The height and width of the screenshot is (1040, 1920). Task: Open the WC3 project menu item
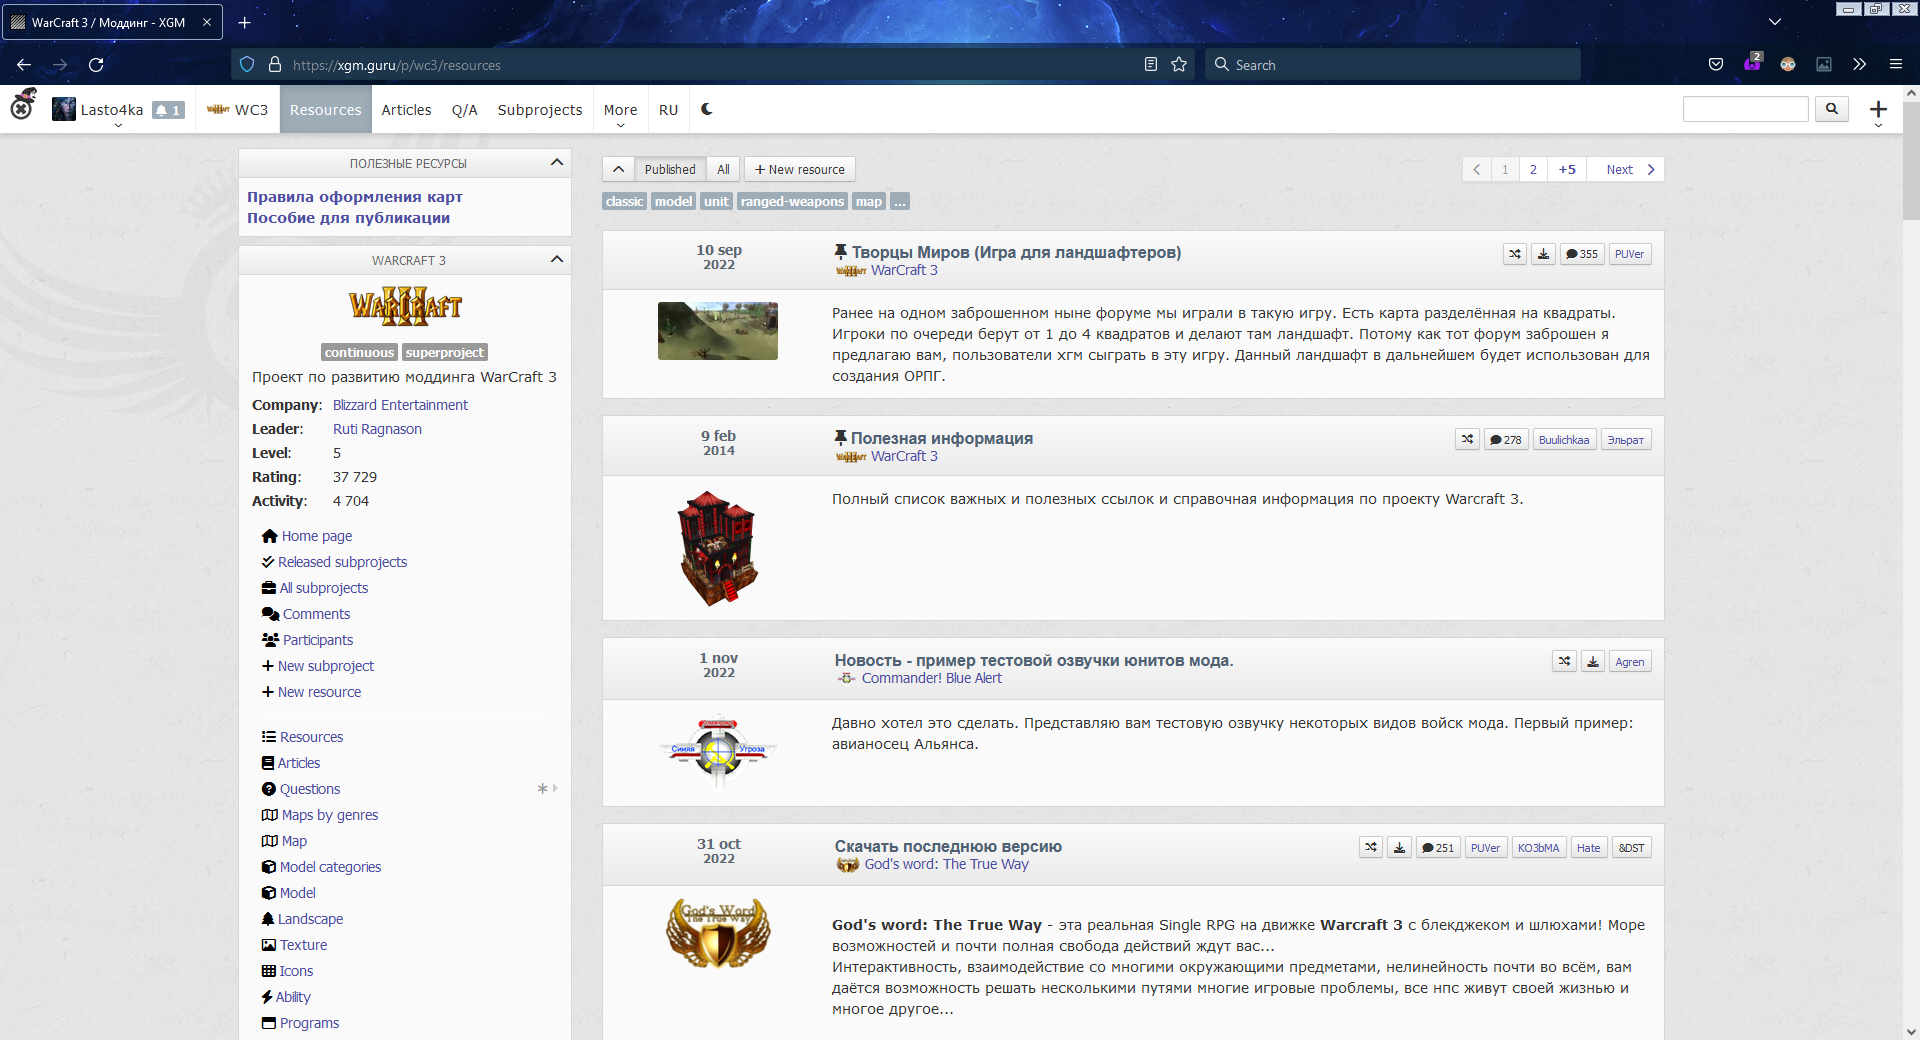(x=238, y=110)
